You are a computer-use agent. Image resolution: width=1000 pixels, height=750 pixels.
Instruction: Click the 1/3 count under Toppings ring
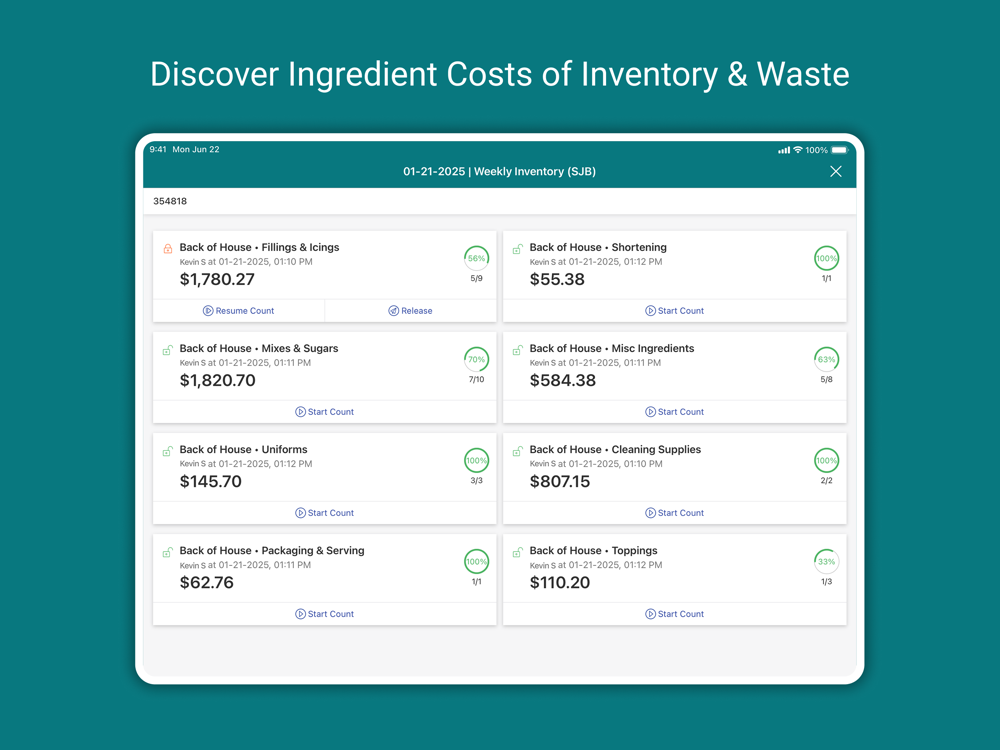(x=827, y=582)
